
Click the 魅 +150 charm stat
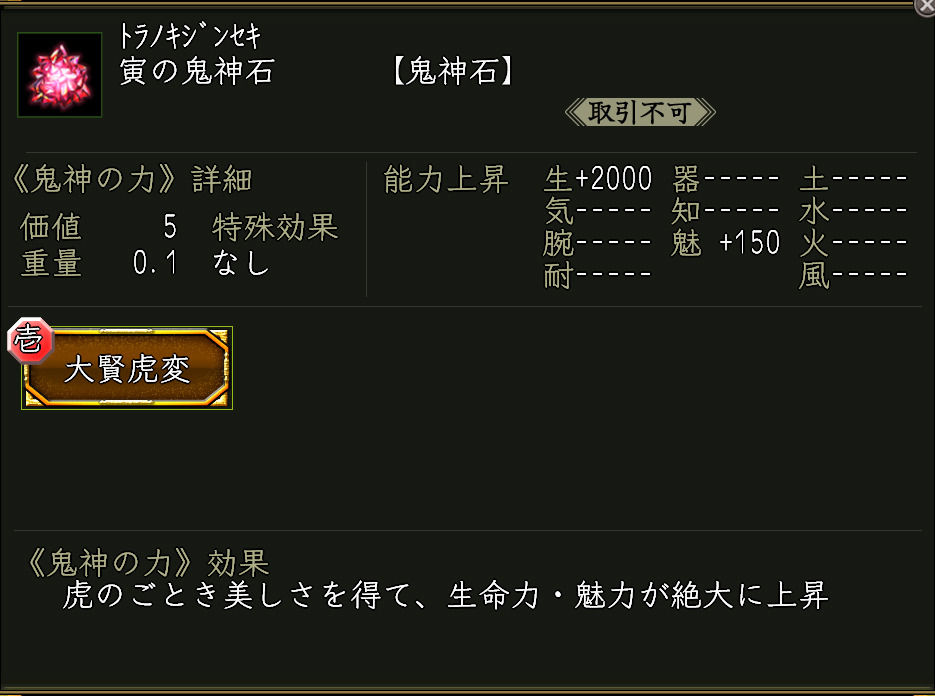pyautogui.click(x=726, y=243)
